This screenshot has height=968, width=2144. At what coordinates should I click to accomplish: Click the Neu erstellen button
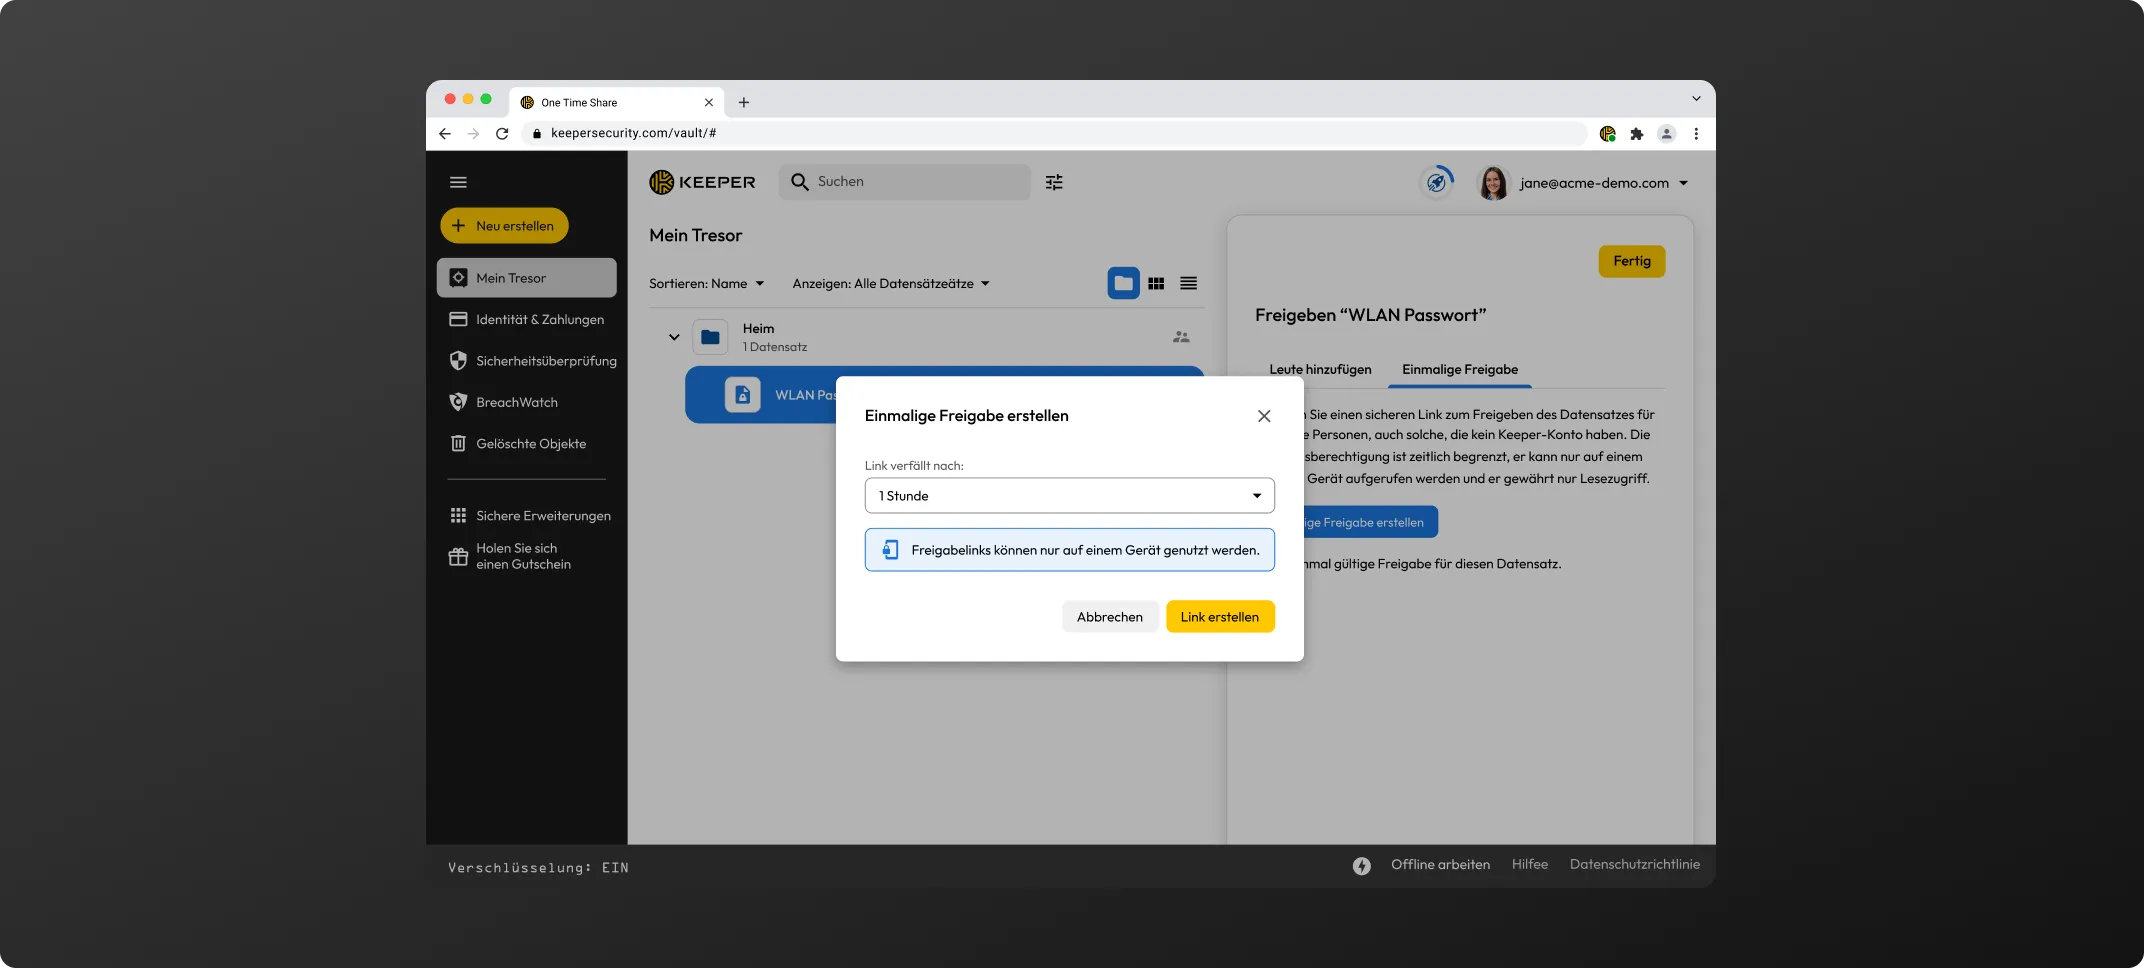click(504, 226)
